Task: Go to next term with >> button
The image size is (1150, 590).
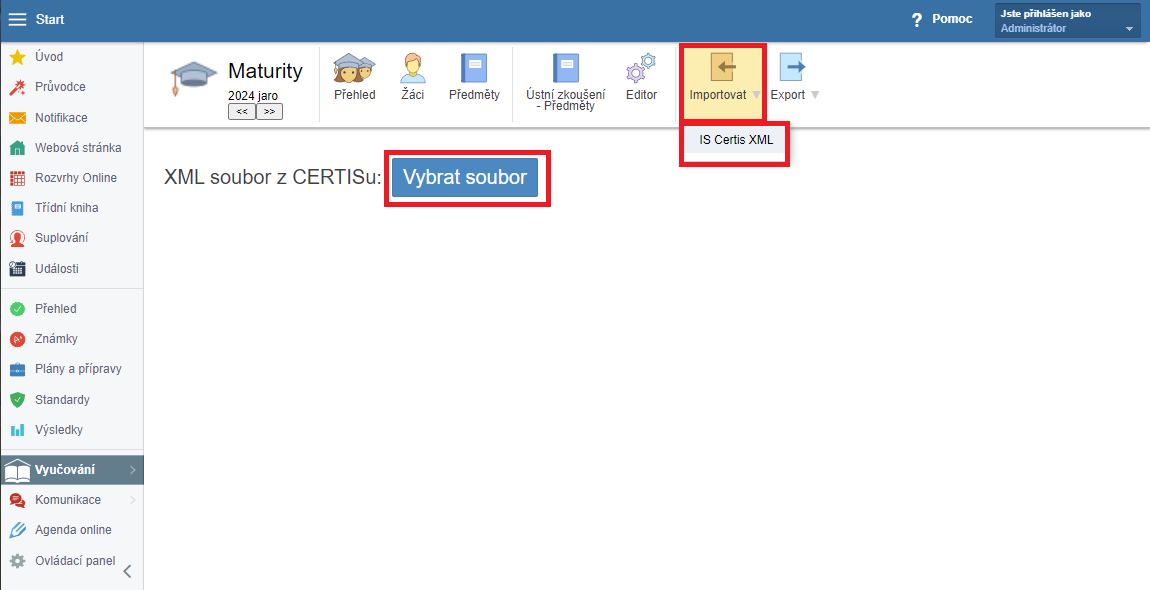Action: point(269,112)
